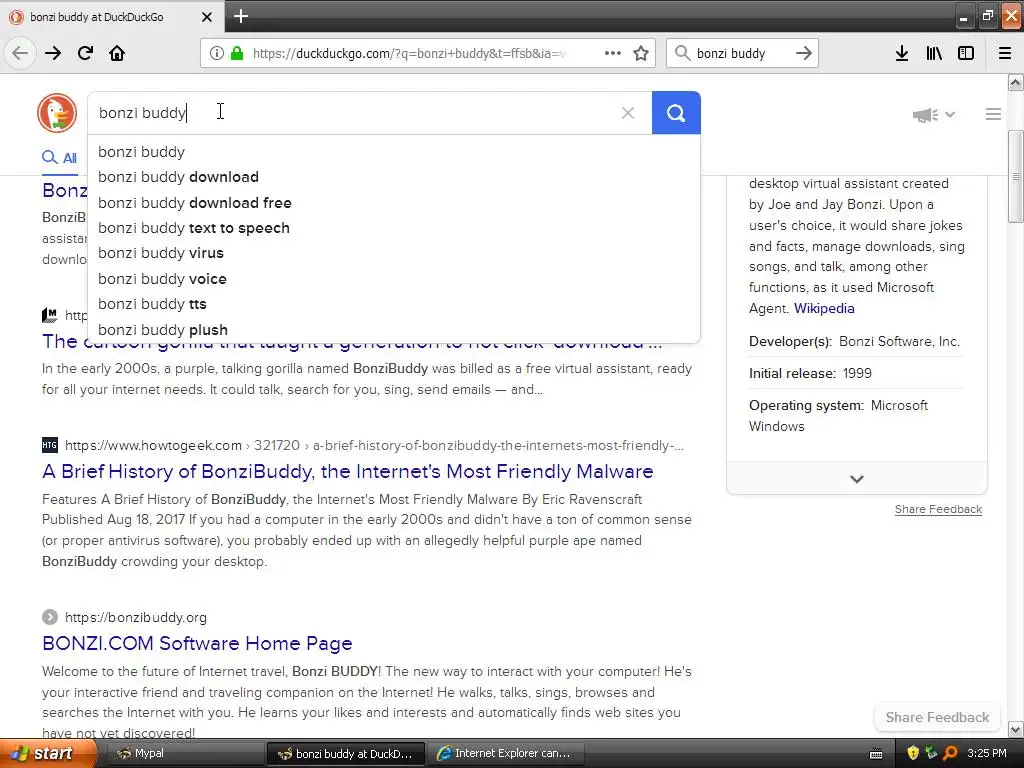Click the favicon beside bonzibuddy.org
The image size is (1024, 768).
point(50,617)
